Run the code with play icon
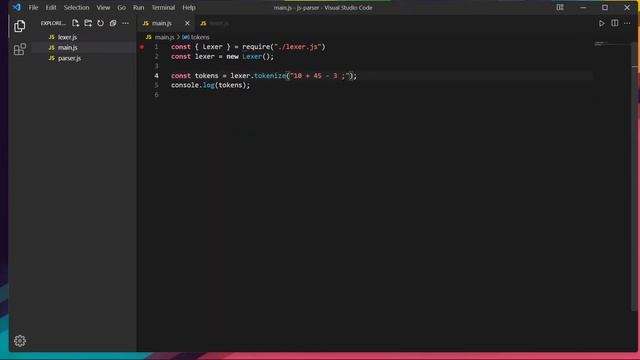 tap(602, 23)
